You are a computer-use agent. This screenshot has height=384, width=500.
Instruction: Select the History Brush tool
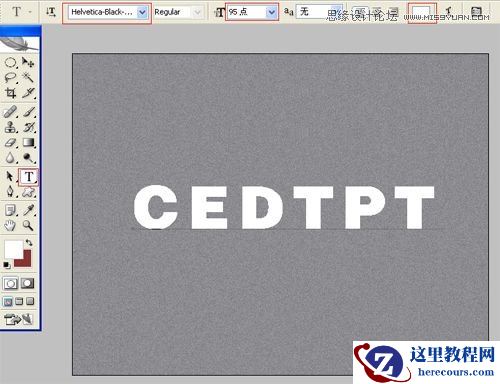point(28,127)
